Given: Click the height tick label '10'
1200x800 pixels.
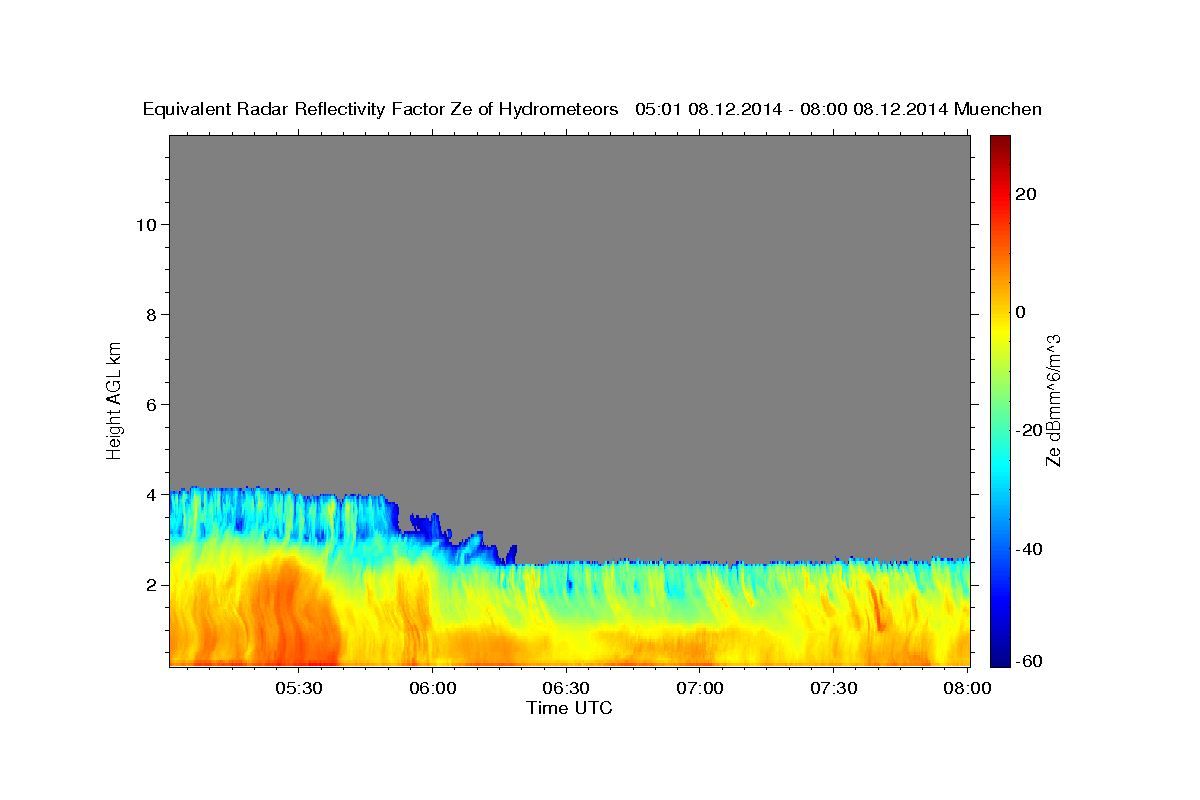Looking at the screenshot, I should point(145,224).
